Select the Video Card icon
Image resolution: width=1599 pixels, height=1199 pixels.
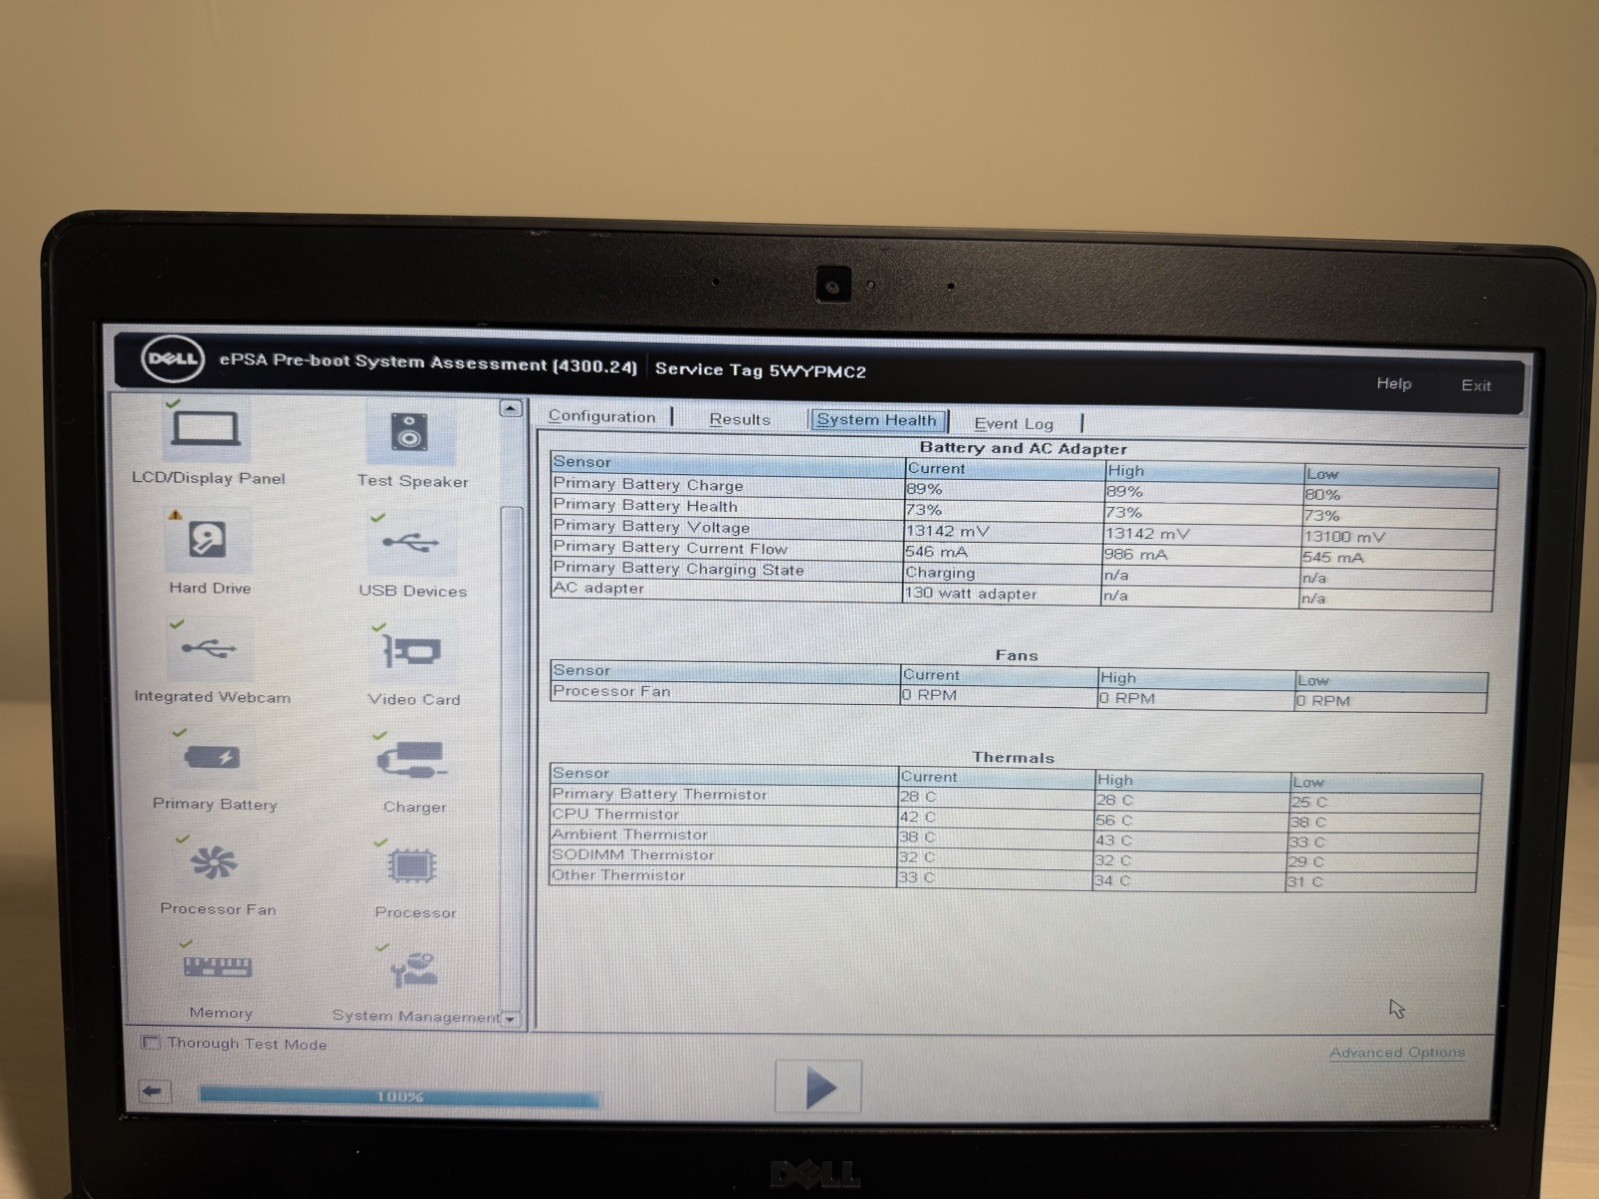pyautogui.click(x=412, y=652)
